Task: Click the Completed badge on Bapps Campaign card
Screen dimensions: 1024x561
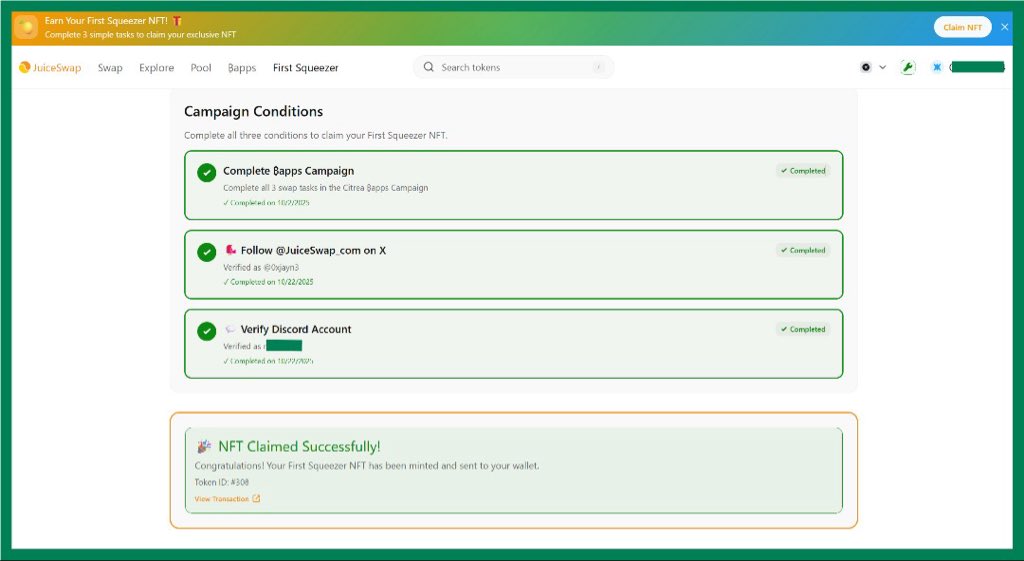Action: pos(803,171)
